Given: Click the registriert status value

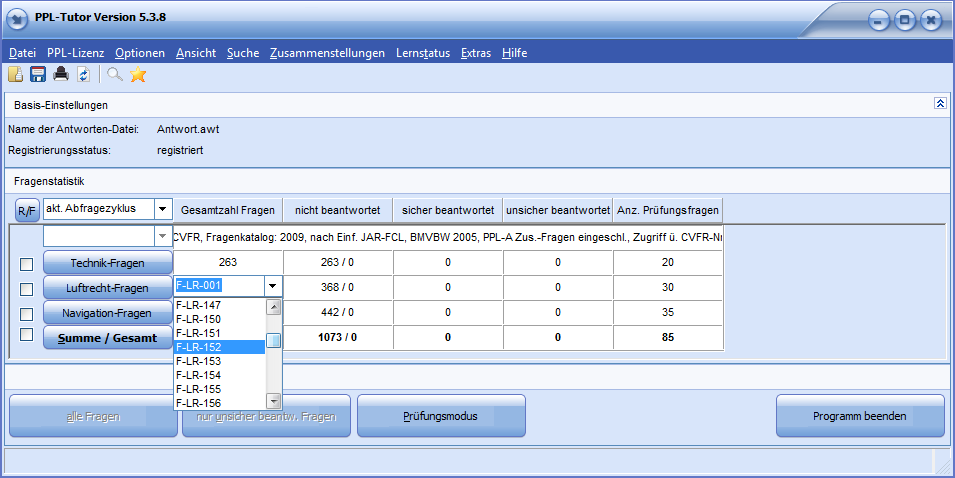Looking at the screenshot, I should tap(180, 150).
